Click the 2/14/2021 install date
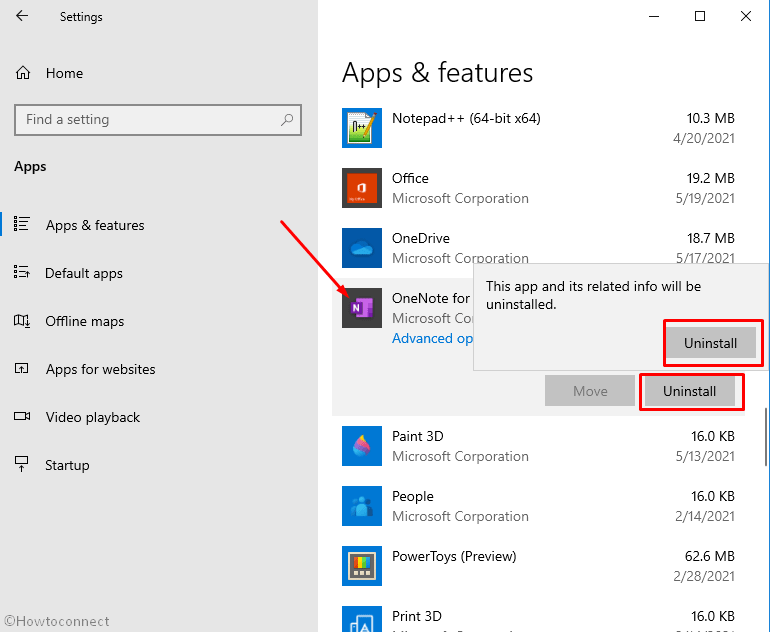This screenshot has height=632, width=770. [x=705, y=517]
